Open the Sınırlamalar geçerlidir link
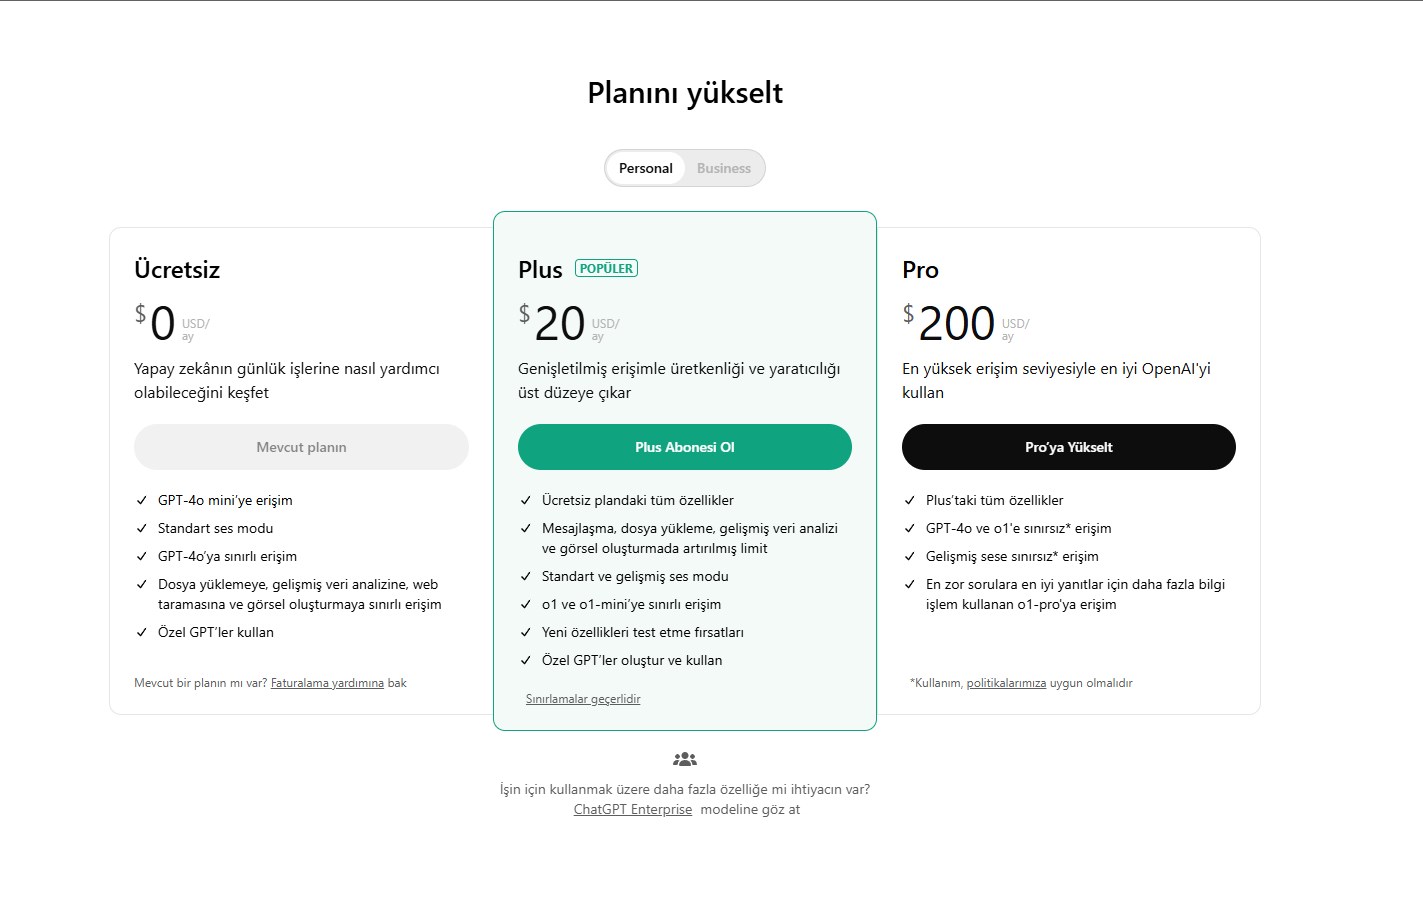This screenshot has height=912, width=1423. 583,699
